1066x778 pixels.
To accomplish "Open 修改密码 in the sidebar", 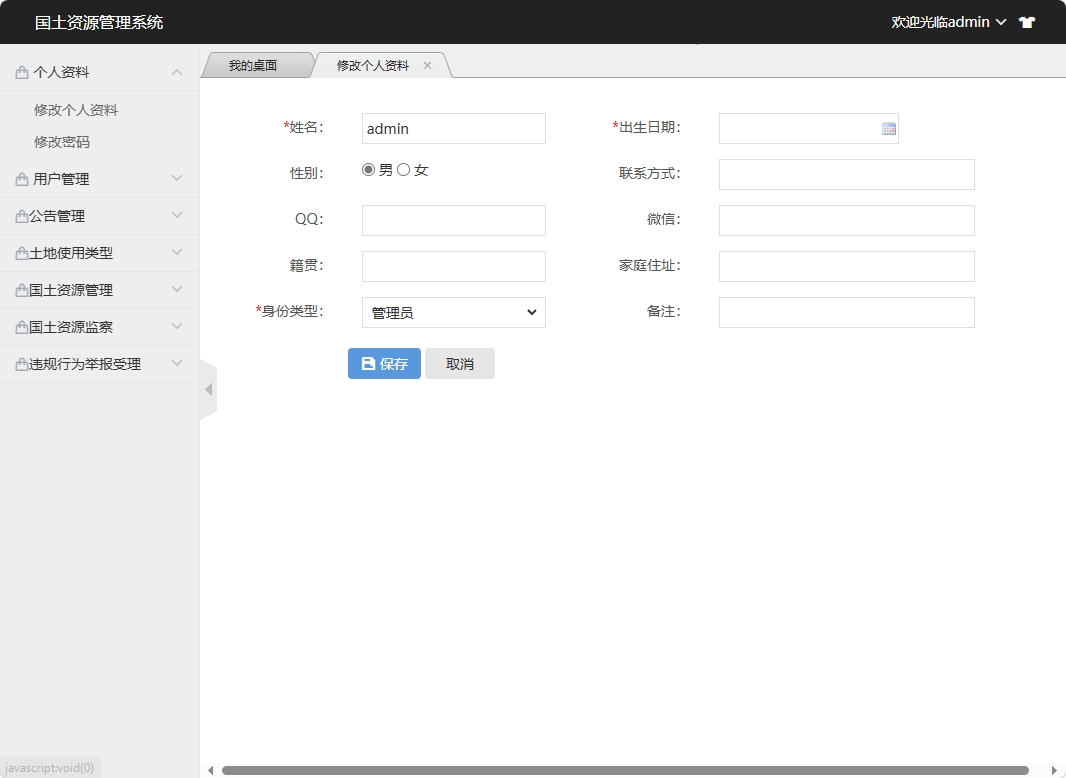I will pos(62,142).
